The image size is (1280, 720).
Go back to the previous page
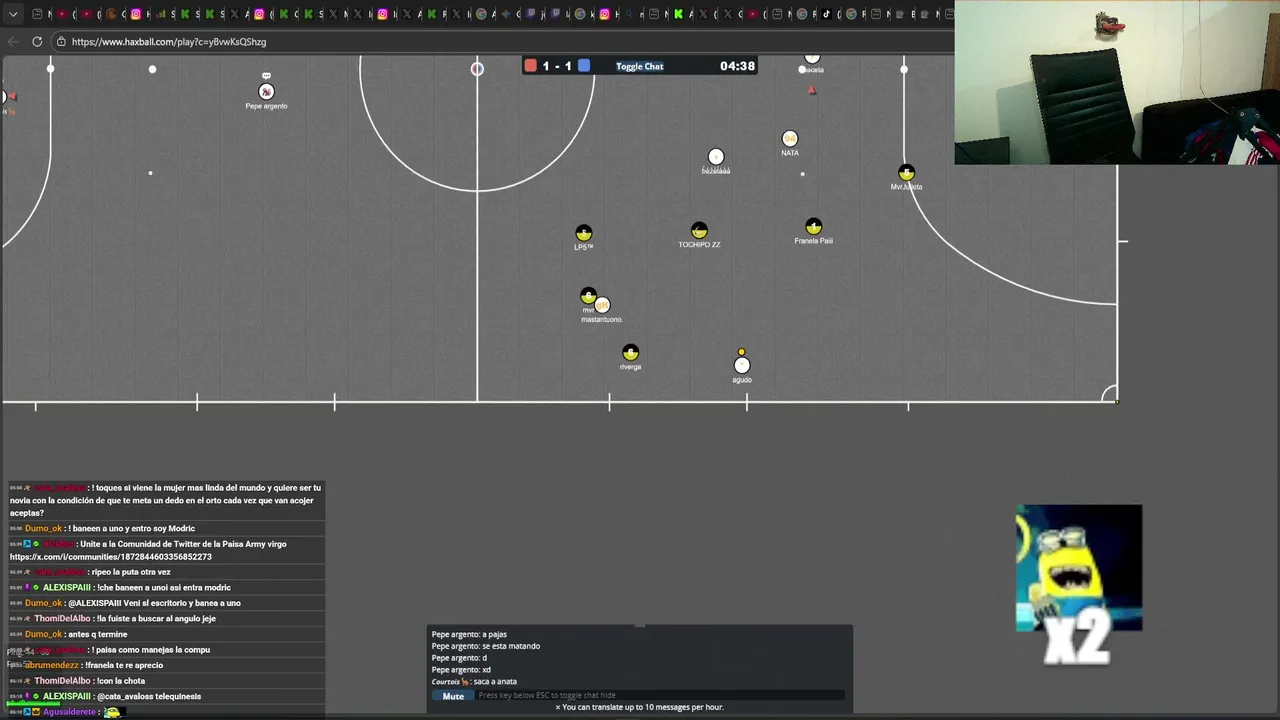pos(13,41)
